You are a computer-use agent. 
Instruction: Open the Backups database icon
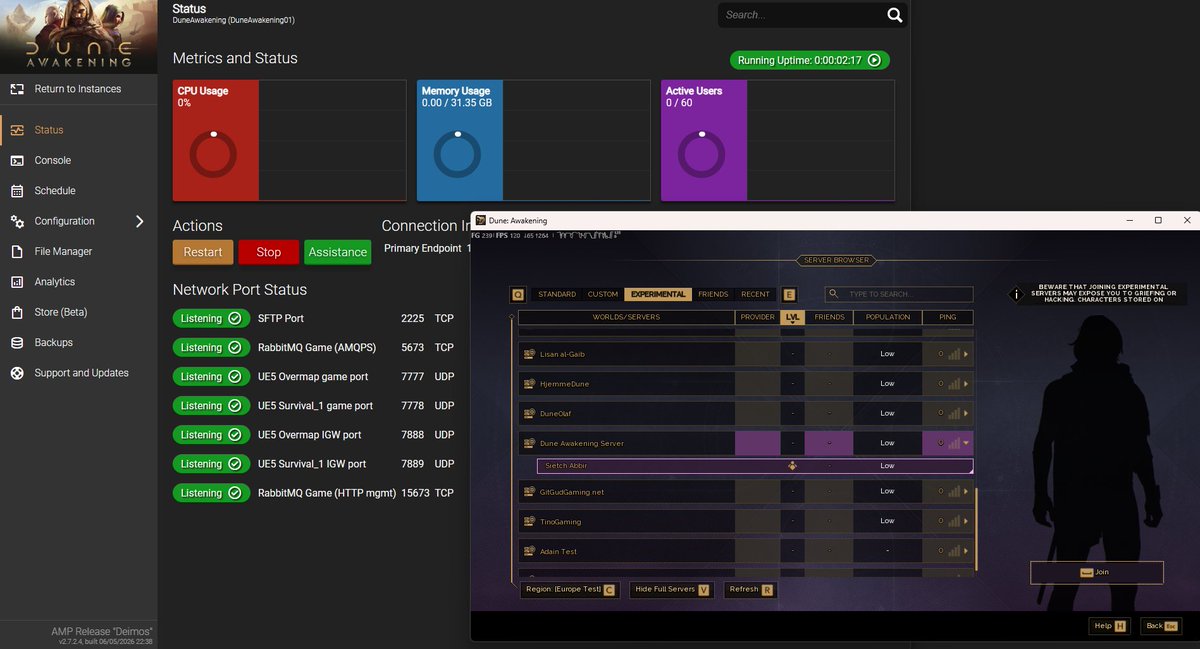point(16,343)
